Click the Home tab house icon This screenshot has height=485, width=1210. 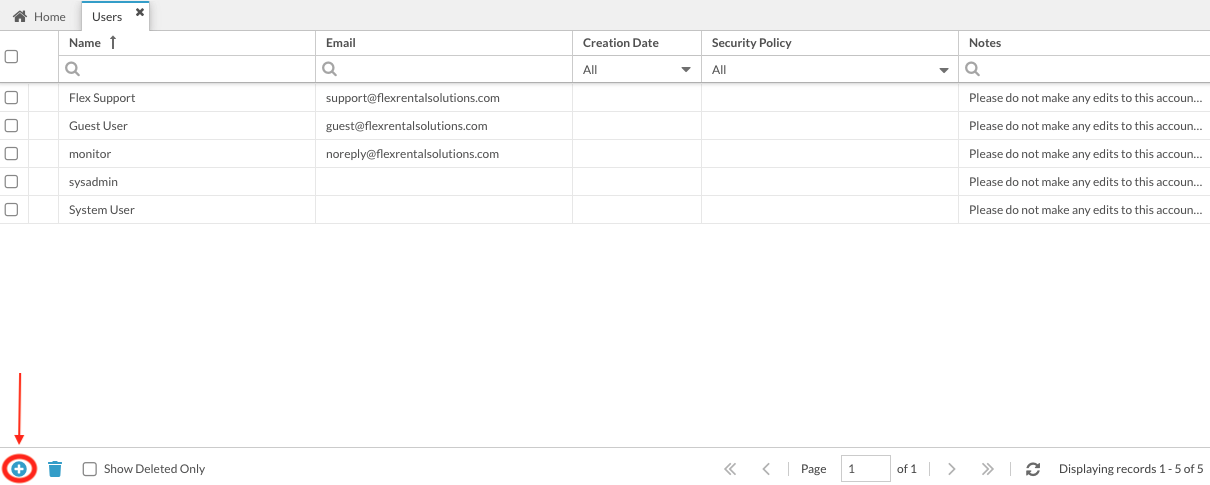coord(19,17)
